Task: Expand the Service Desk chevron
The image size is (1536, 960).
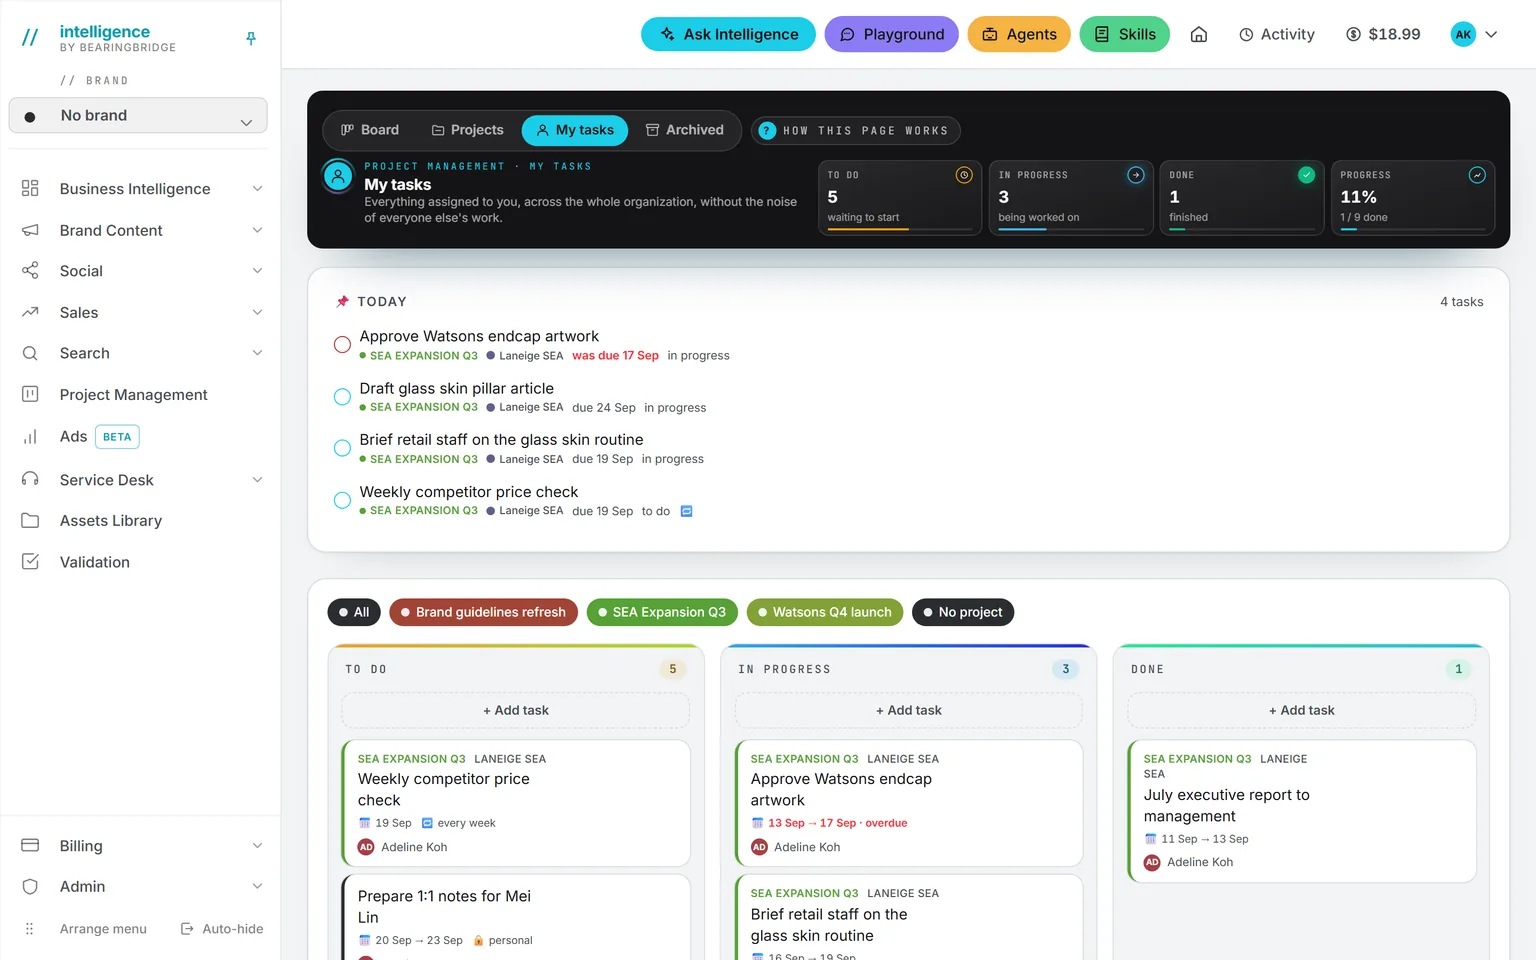Action: point(257,480)
